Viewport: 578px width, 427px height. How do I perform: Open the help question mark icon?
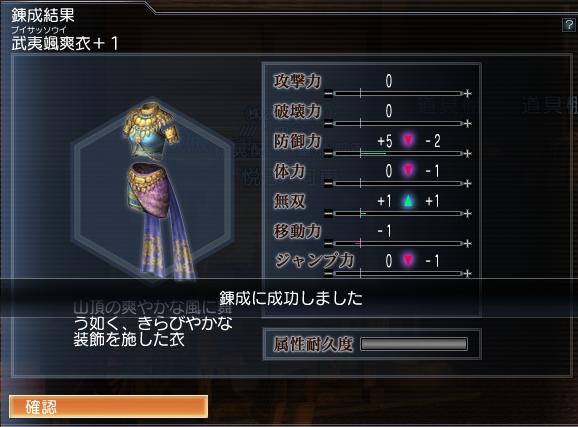click(x=569, y=25)
